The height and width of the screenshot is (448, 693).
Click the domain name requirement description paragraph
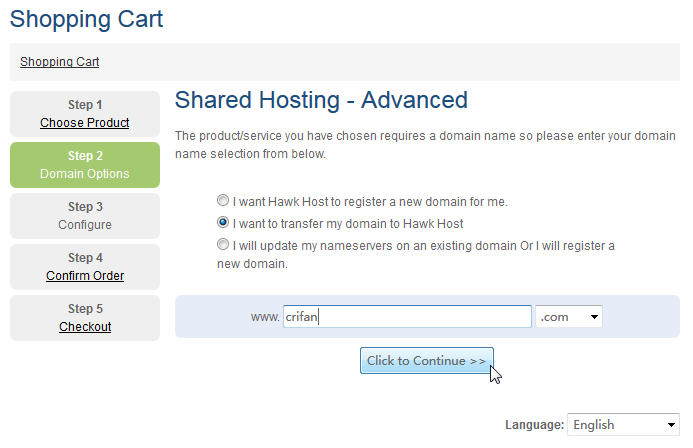pos(424,145)
